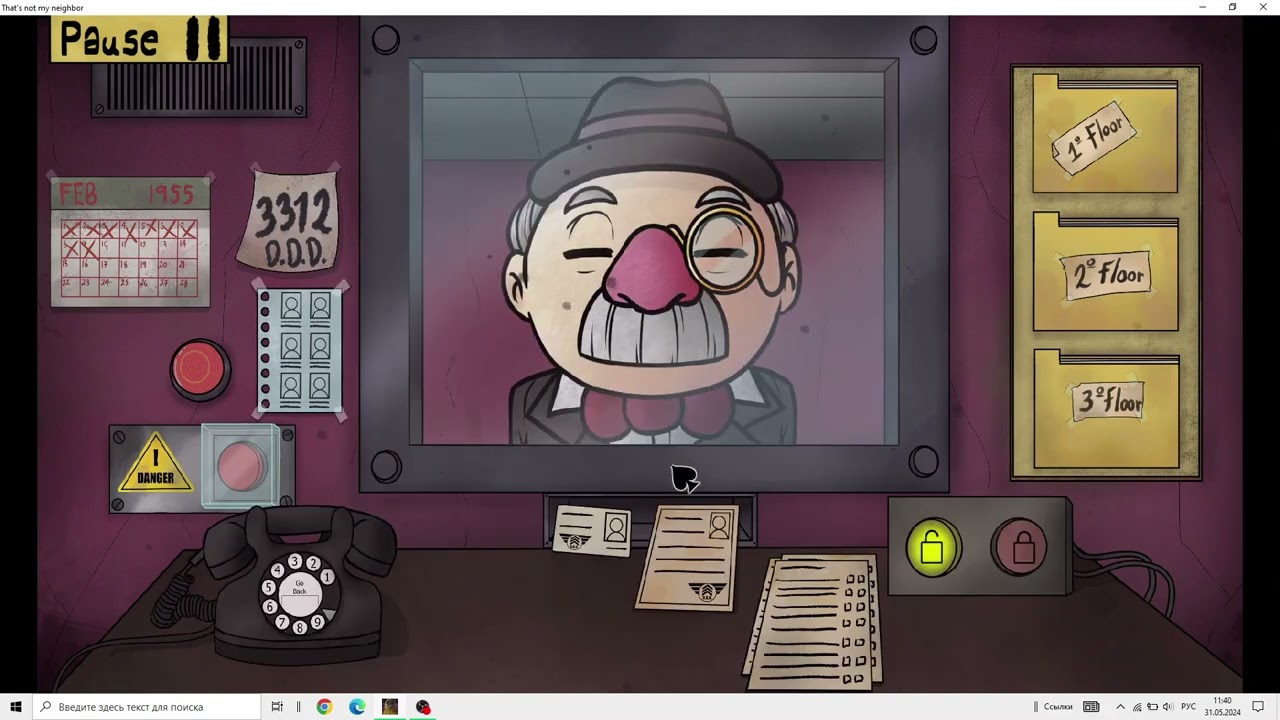Expand the hidden system tray icons chevron
The image size is (1280, 720).
[1120, 707]
